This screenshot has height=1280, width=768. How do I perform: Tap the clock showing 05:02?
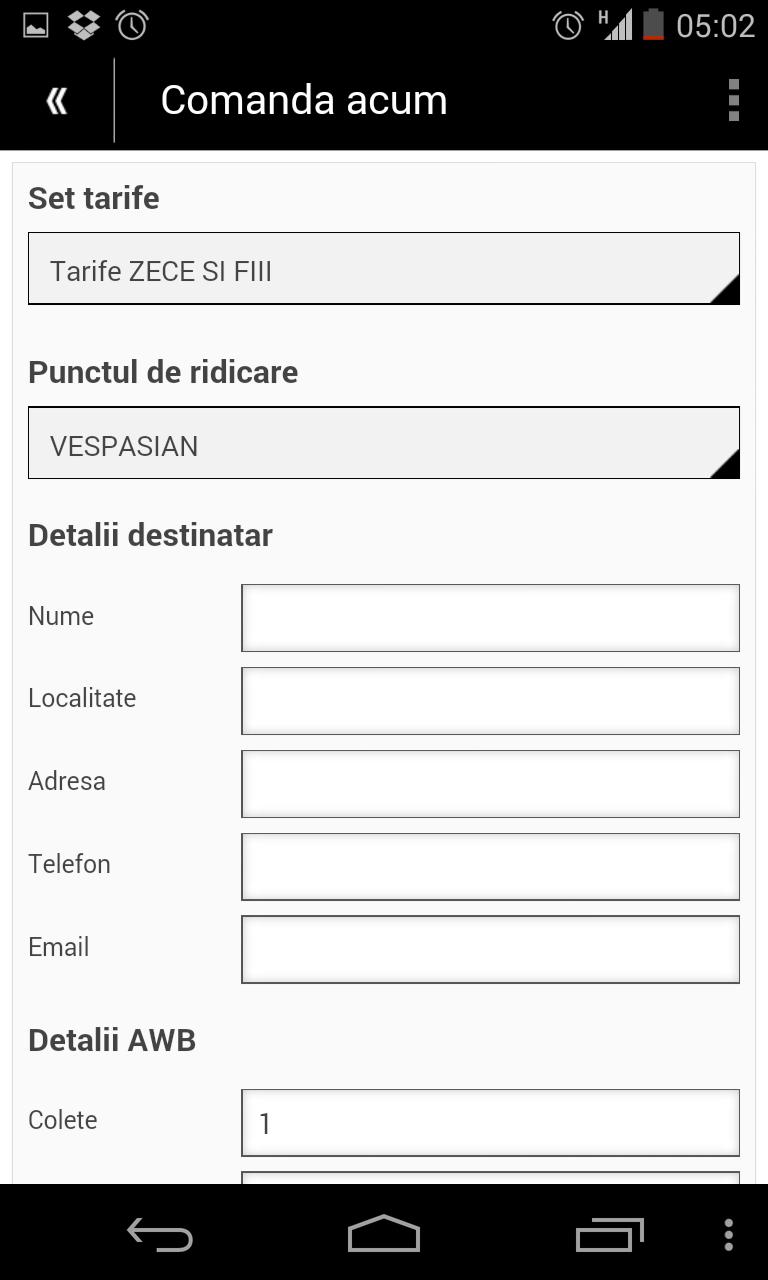[715, 25]
